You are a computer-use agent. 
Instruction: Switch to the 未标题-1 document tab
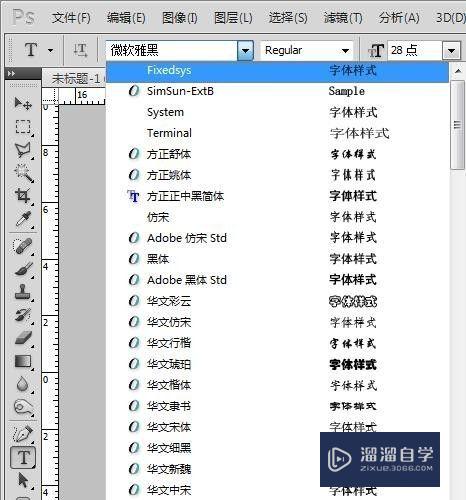[x=75, y=79]
